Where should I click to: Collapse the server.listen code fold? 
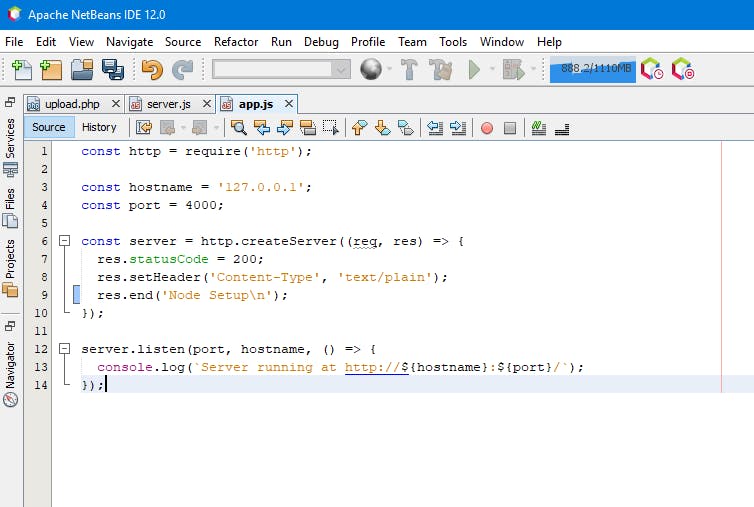click(65, 349)
